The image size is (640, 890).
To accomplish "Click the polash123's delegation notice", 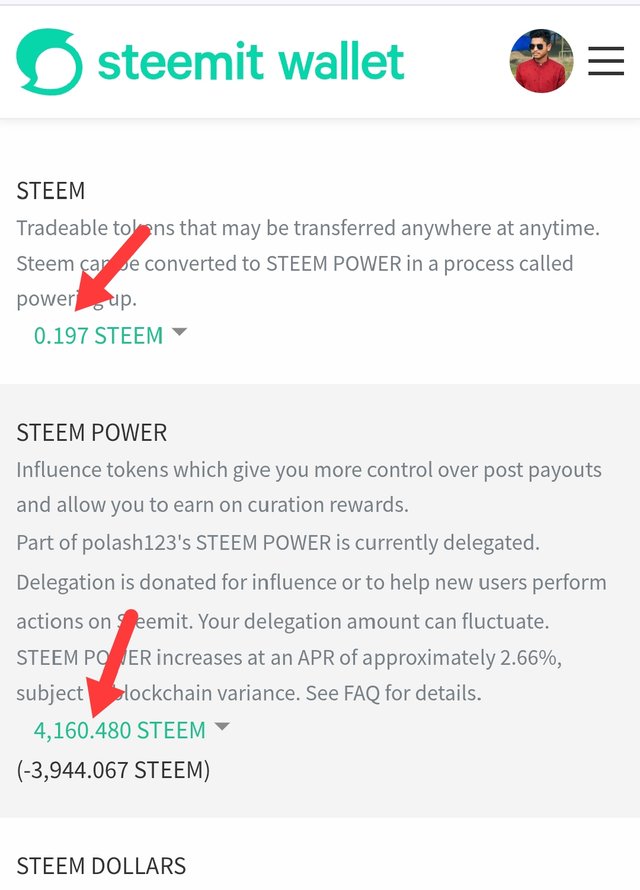I will (x=277, y=543).
